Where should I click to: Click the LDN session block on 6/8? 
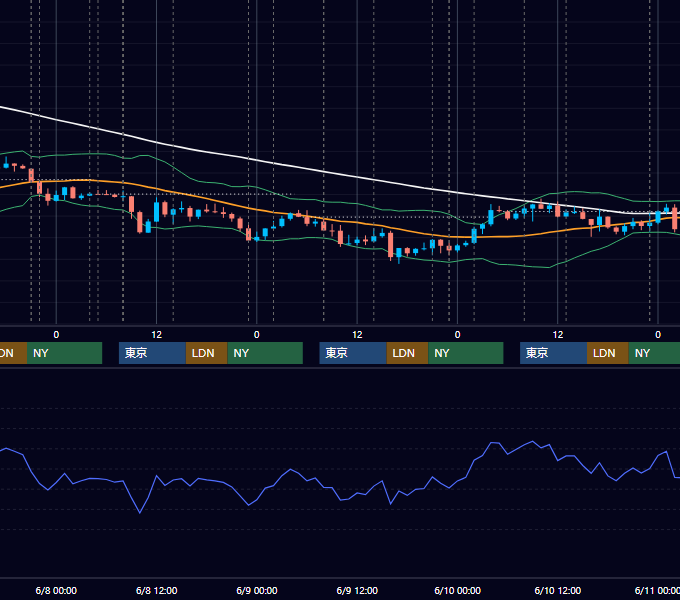206,353
